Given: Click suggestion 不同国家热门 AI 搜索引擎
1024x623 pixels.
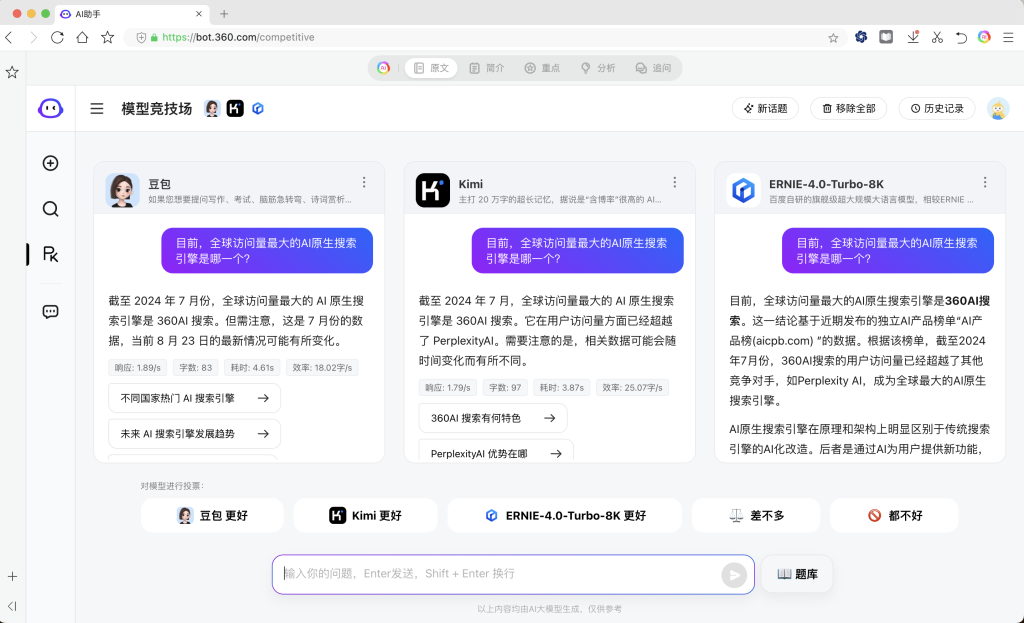Looking at the screenshot, I should click(195, 398).
